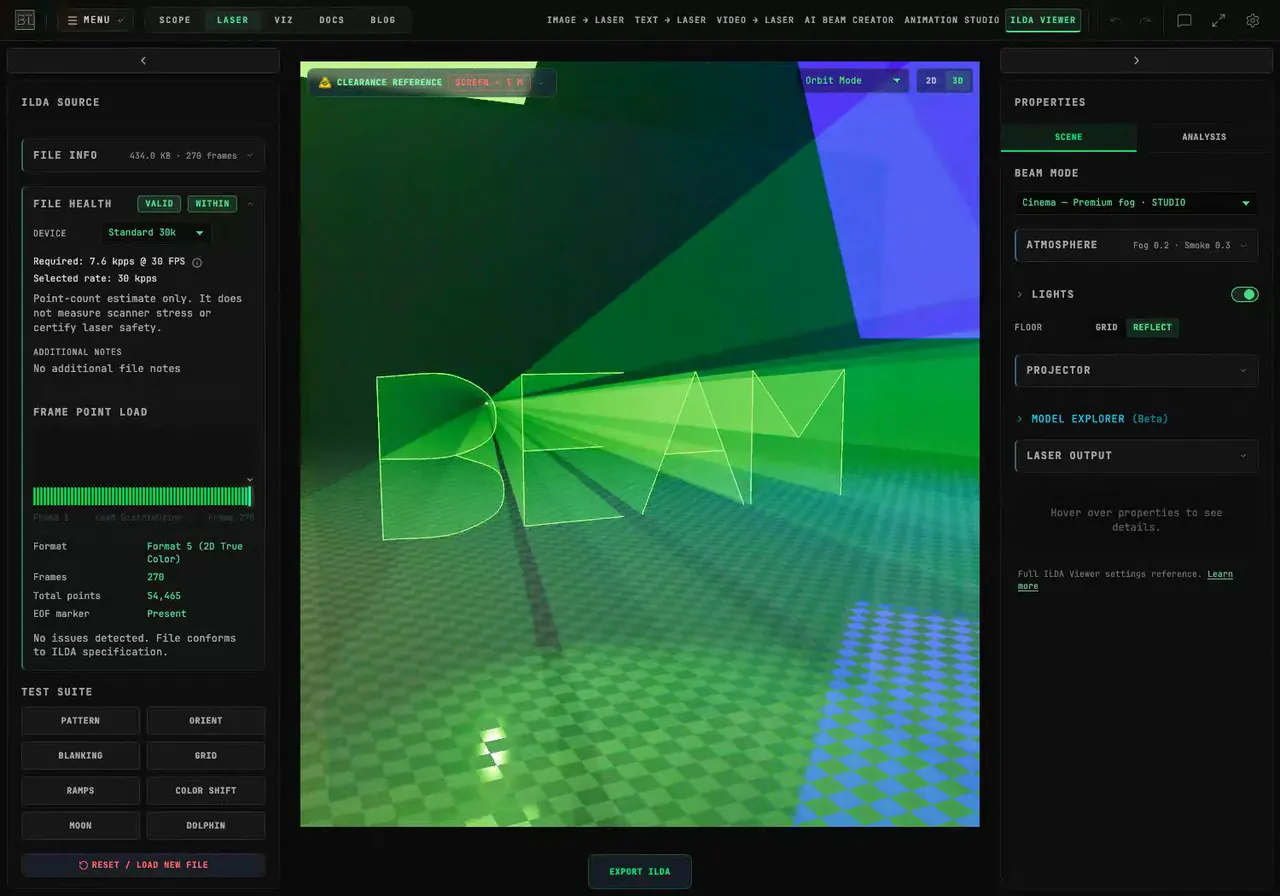Open the SCOPE nav item

175,20
